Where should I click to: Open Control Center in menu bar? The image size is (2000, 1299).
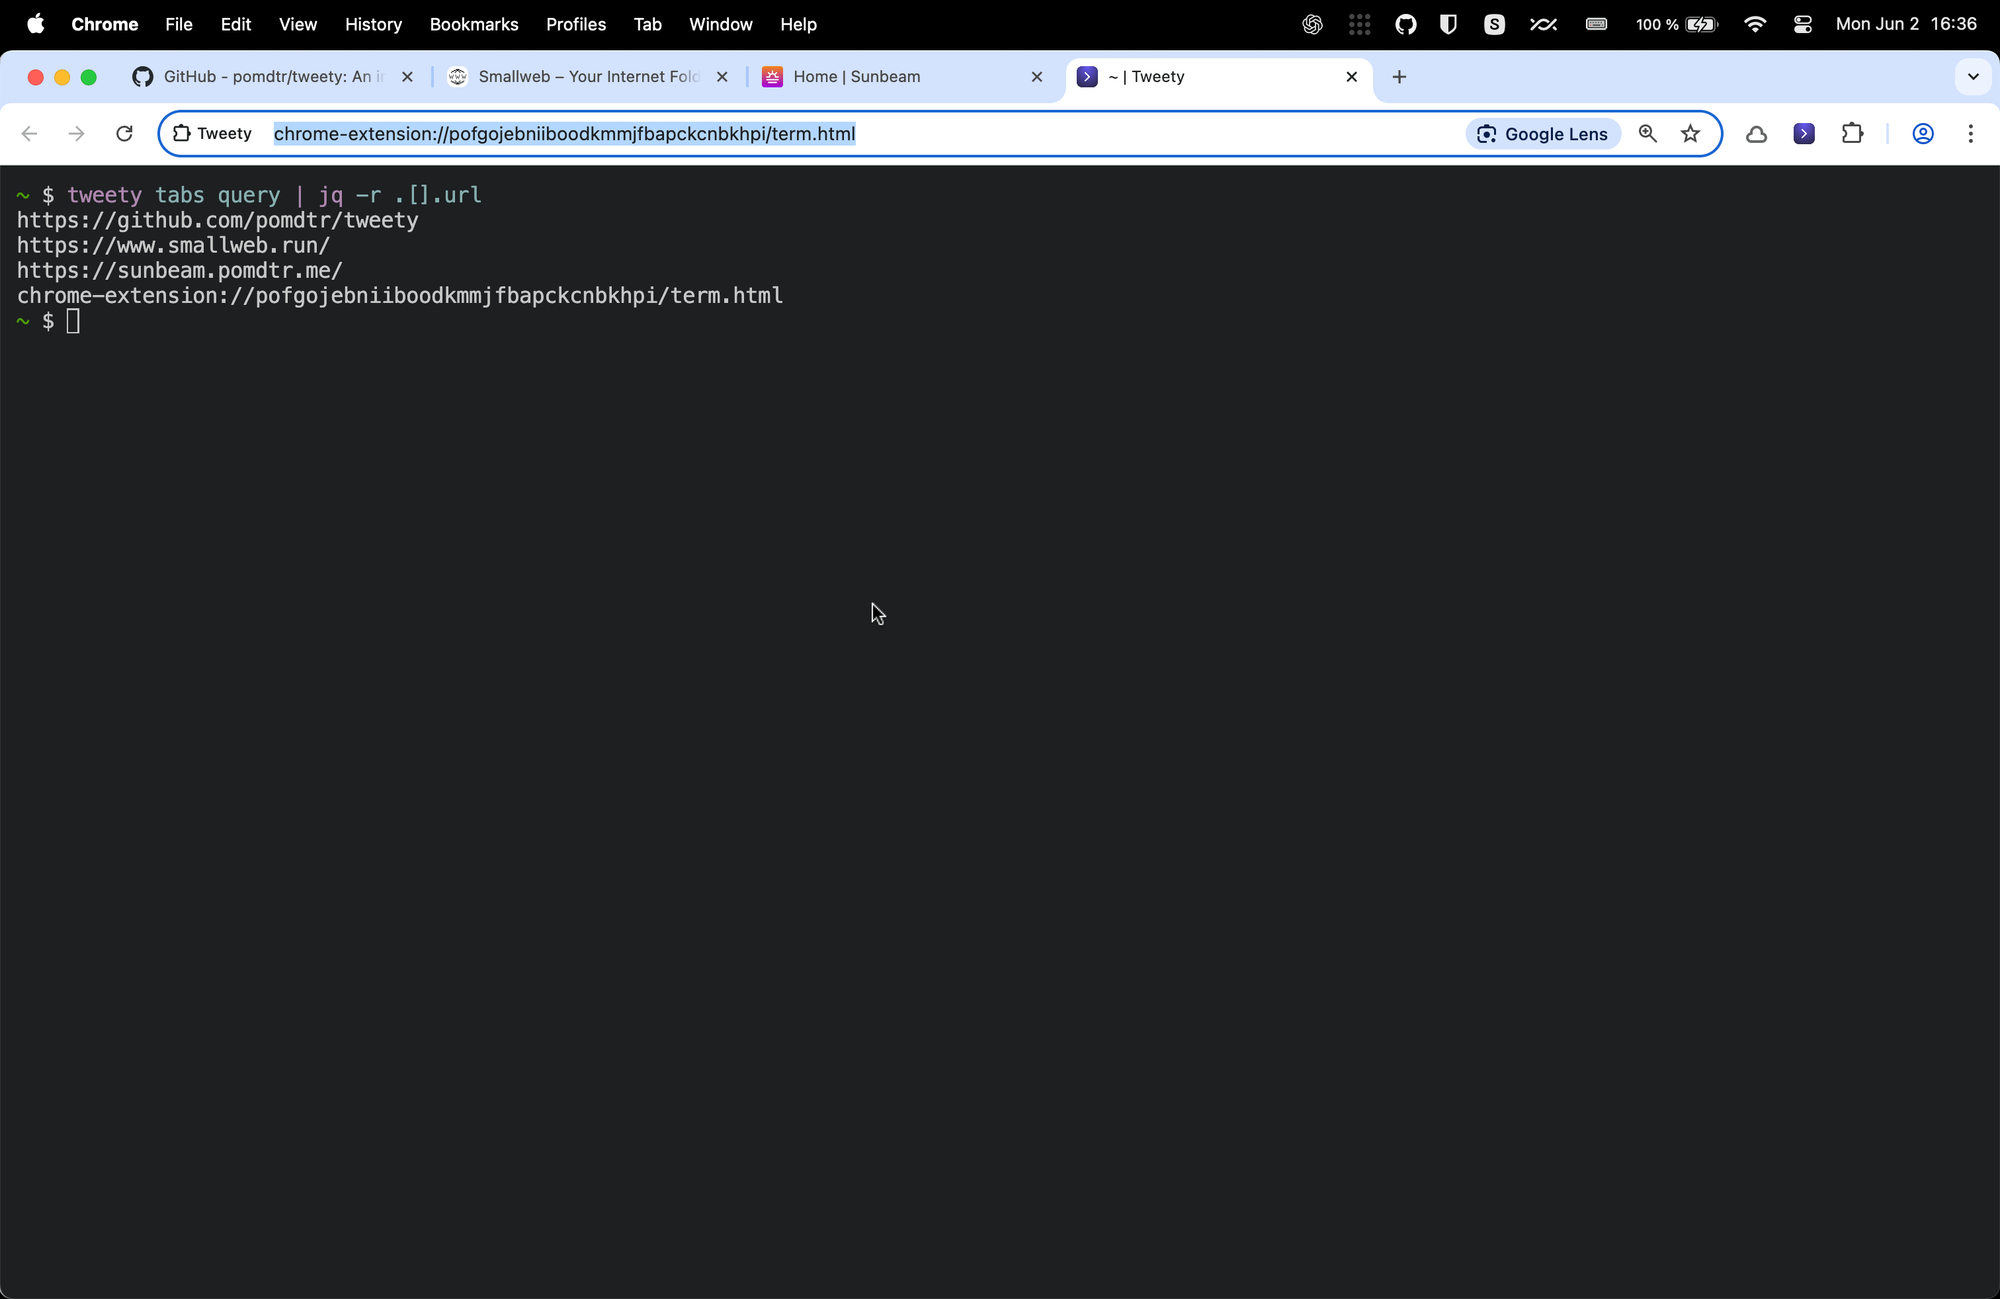(x=1802, y=24)
